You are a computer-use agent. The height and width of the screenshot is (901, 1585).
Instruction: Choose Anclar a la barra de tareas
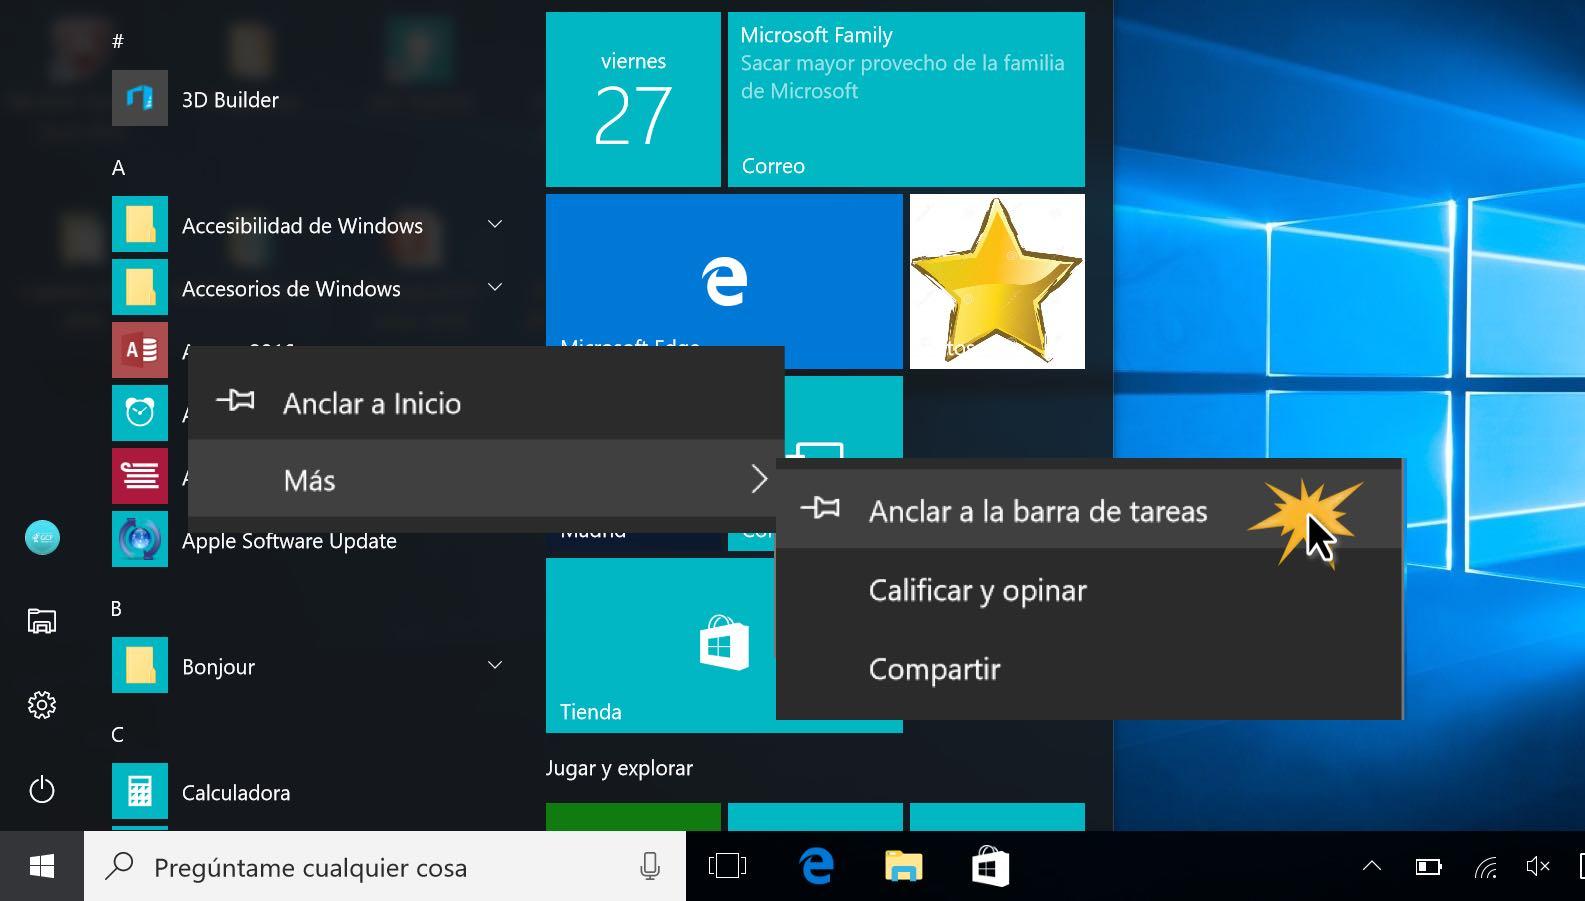1089,510
